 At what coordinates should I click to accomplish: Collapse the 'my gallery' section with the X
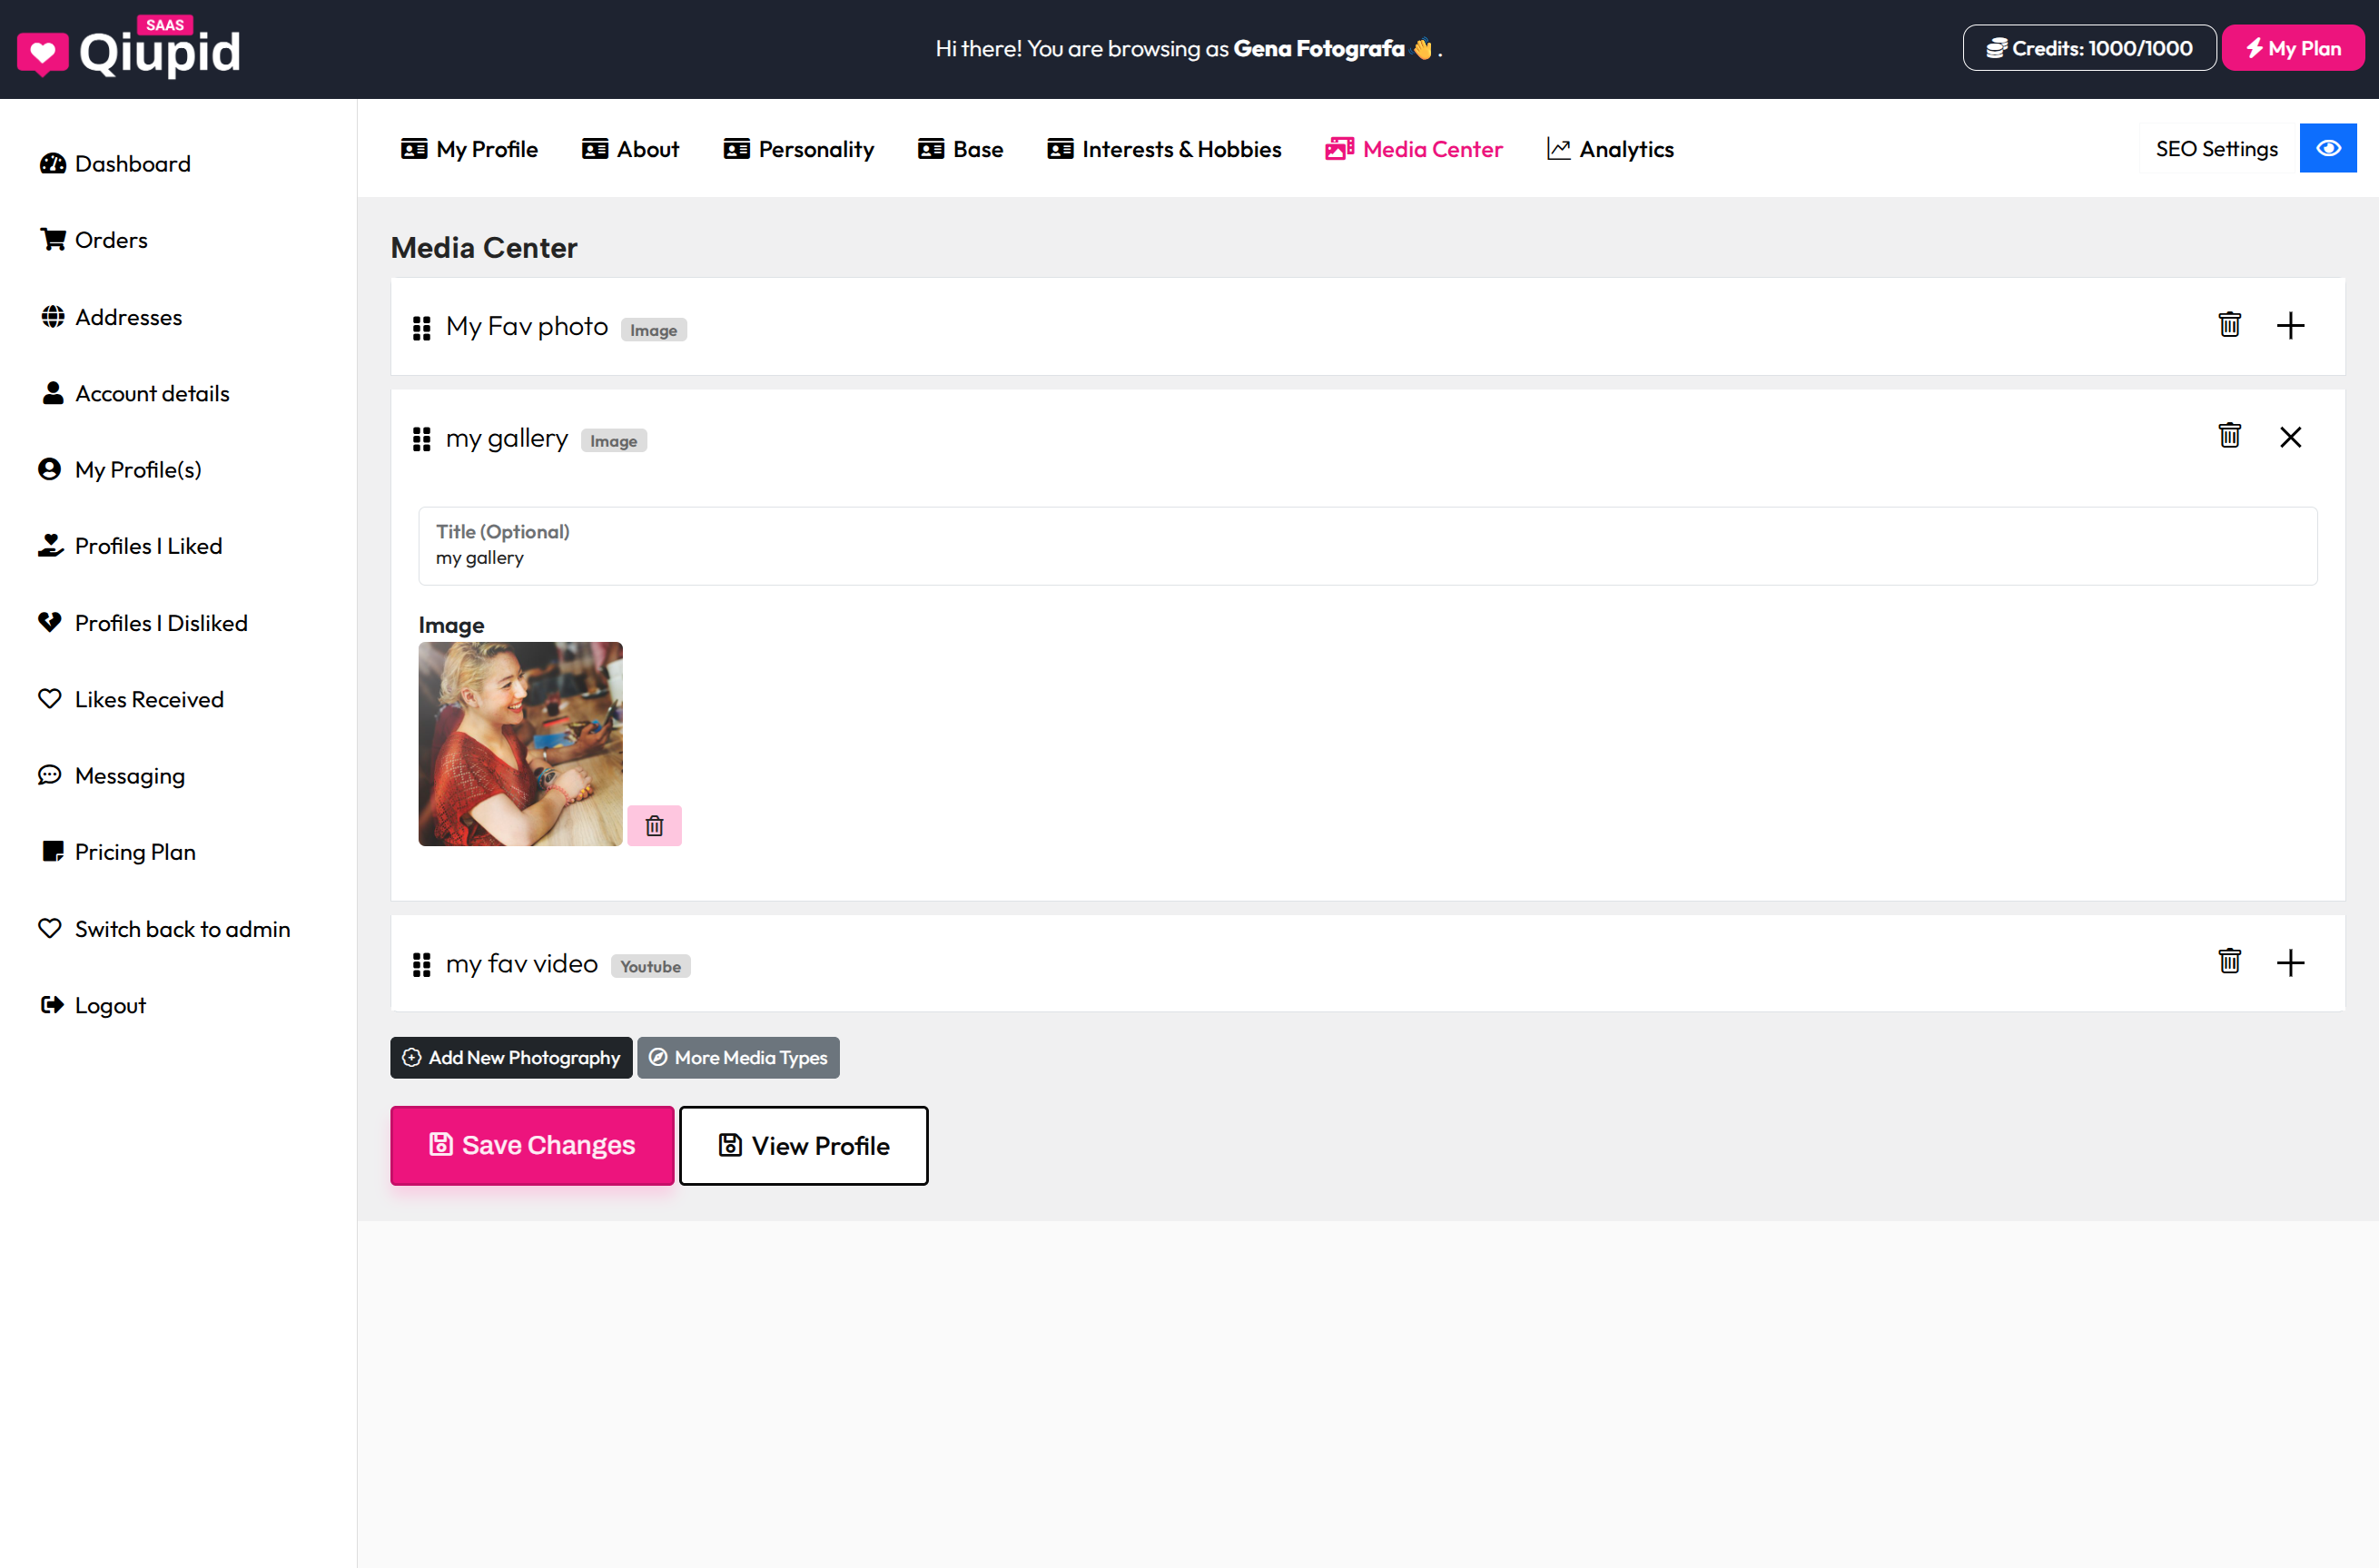tap(2292, 435)
